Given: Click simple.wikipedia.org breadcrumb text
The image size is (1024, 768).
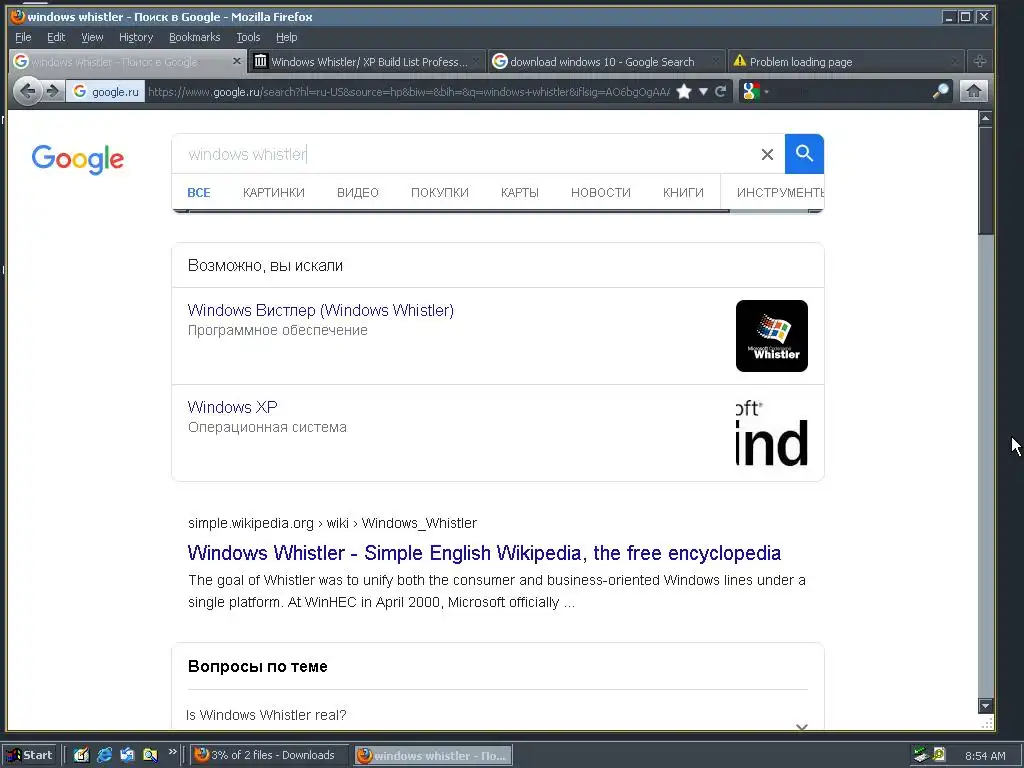Looking at the screenshot, I should [x=332, y=523].
